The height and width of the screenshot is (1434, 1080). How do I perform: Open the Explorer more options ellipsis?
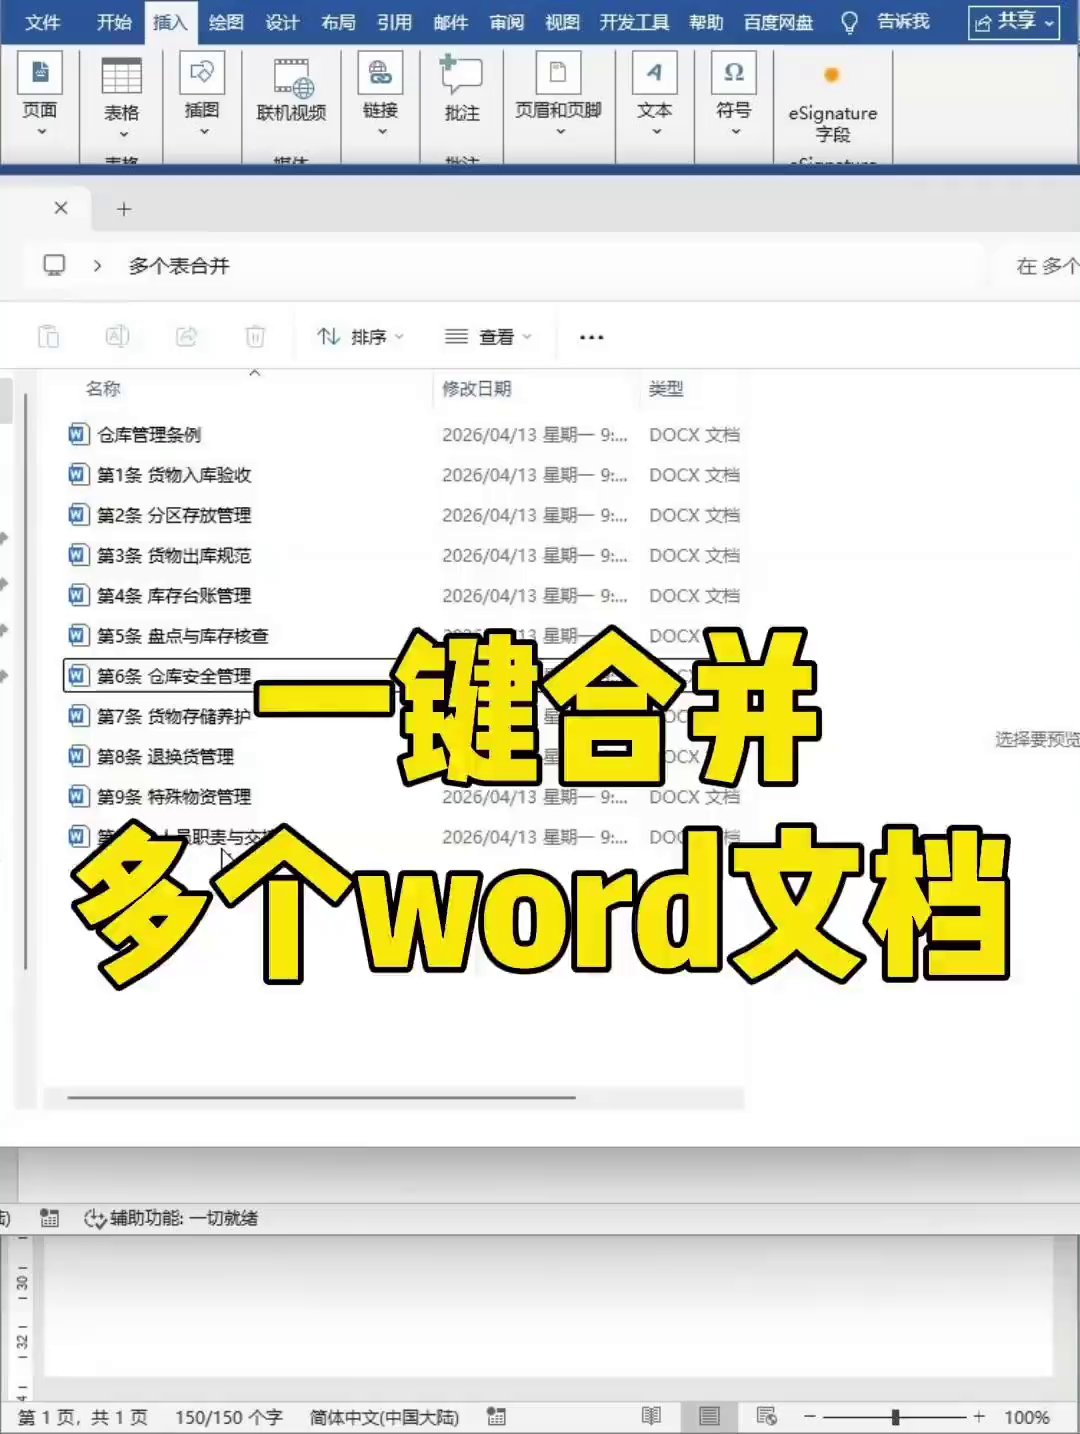(x=591, y=337)
